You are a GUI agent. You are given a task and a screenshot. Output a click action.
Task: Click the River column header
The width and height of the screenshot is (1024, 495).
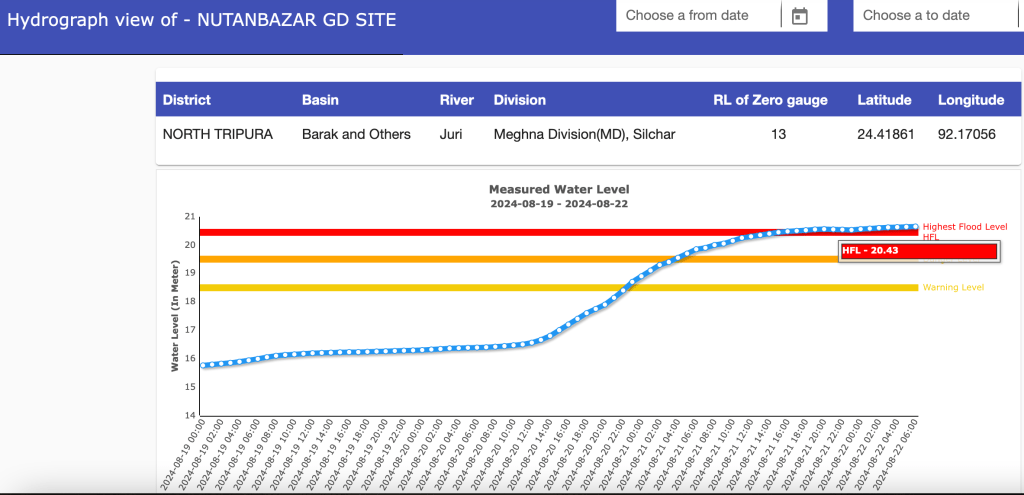(457, 100)
